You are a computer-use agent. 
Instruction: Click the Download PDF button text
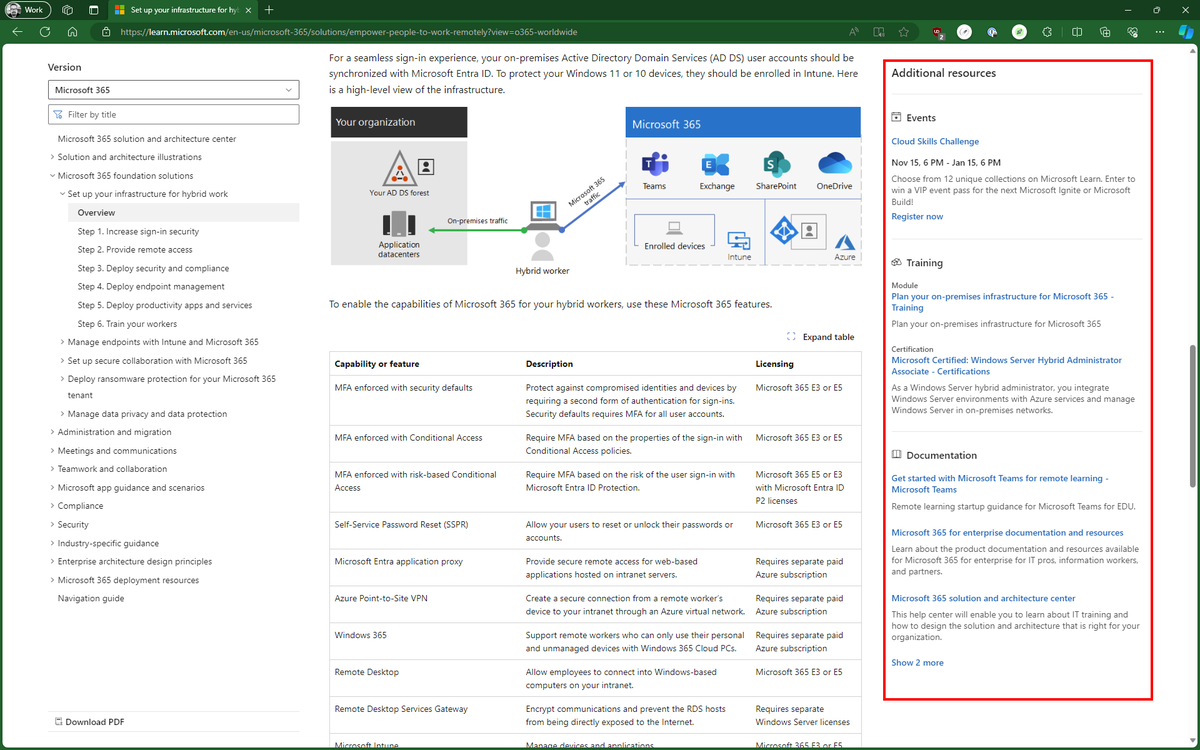click(95, 722)
